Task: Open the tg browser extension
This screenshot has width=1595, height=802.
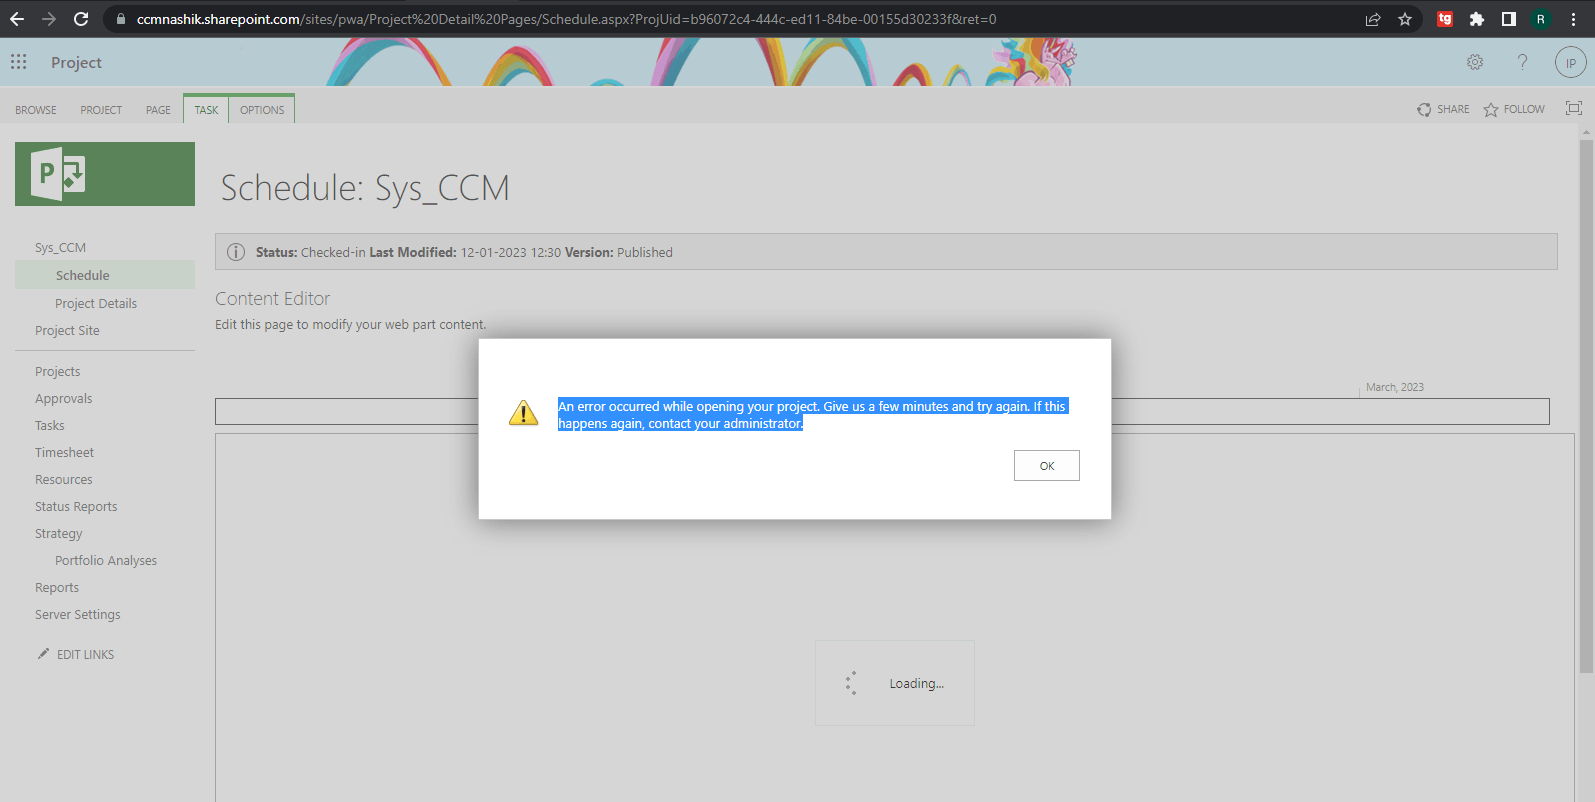Action: 1445,19
